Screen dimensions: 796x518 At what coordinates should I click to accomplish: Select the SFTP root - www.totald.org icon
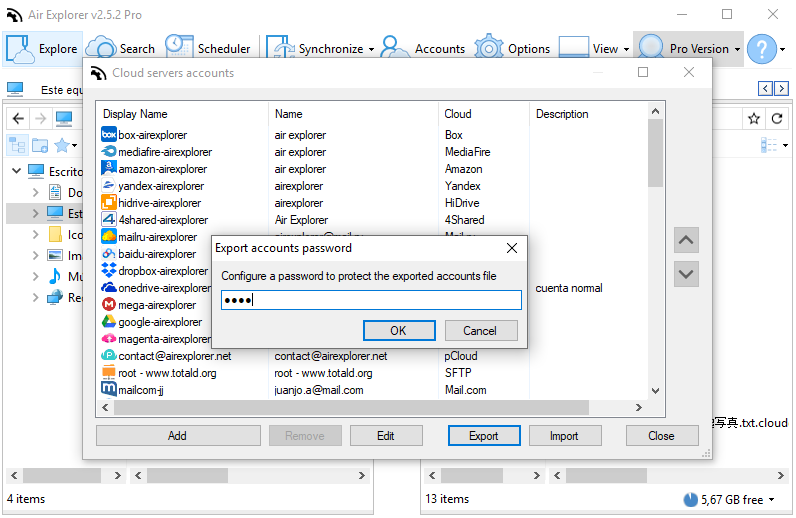[x=109, y=372]
